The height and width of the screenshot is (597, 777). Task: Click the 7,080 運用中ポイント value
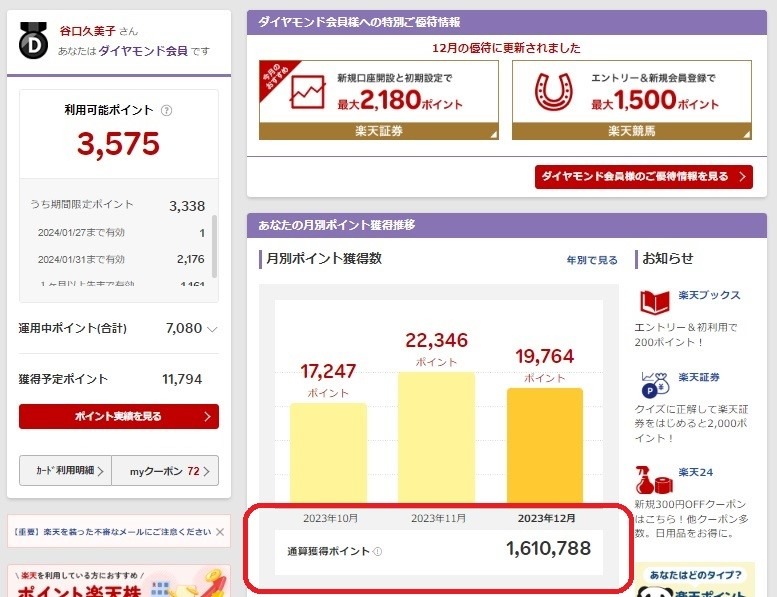tap(184, 328)
